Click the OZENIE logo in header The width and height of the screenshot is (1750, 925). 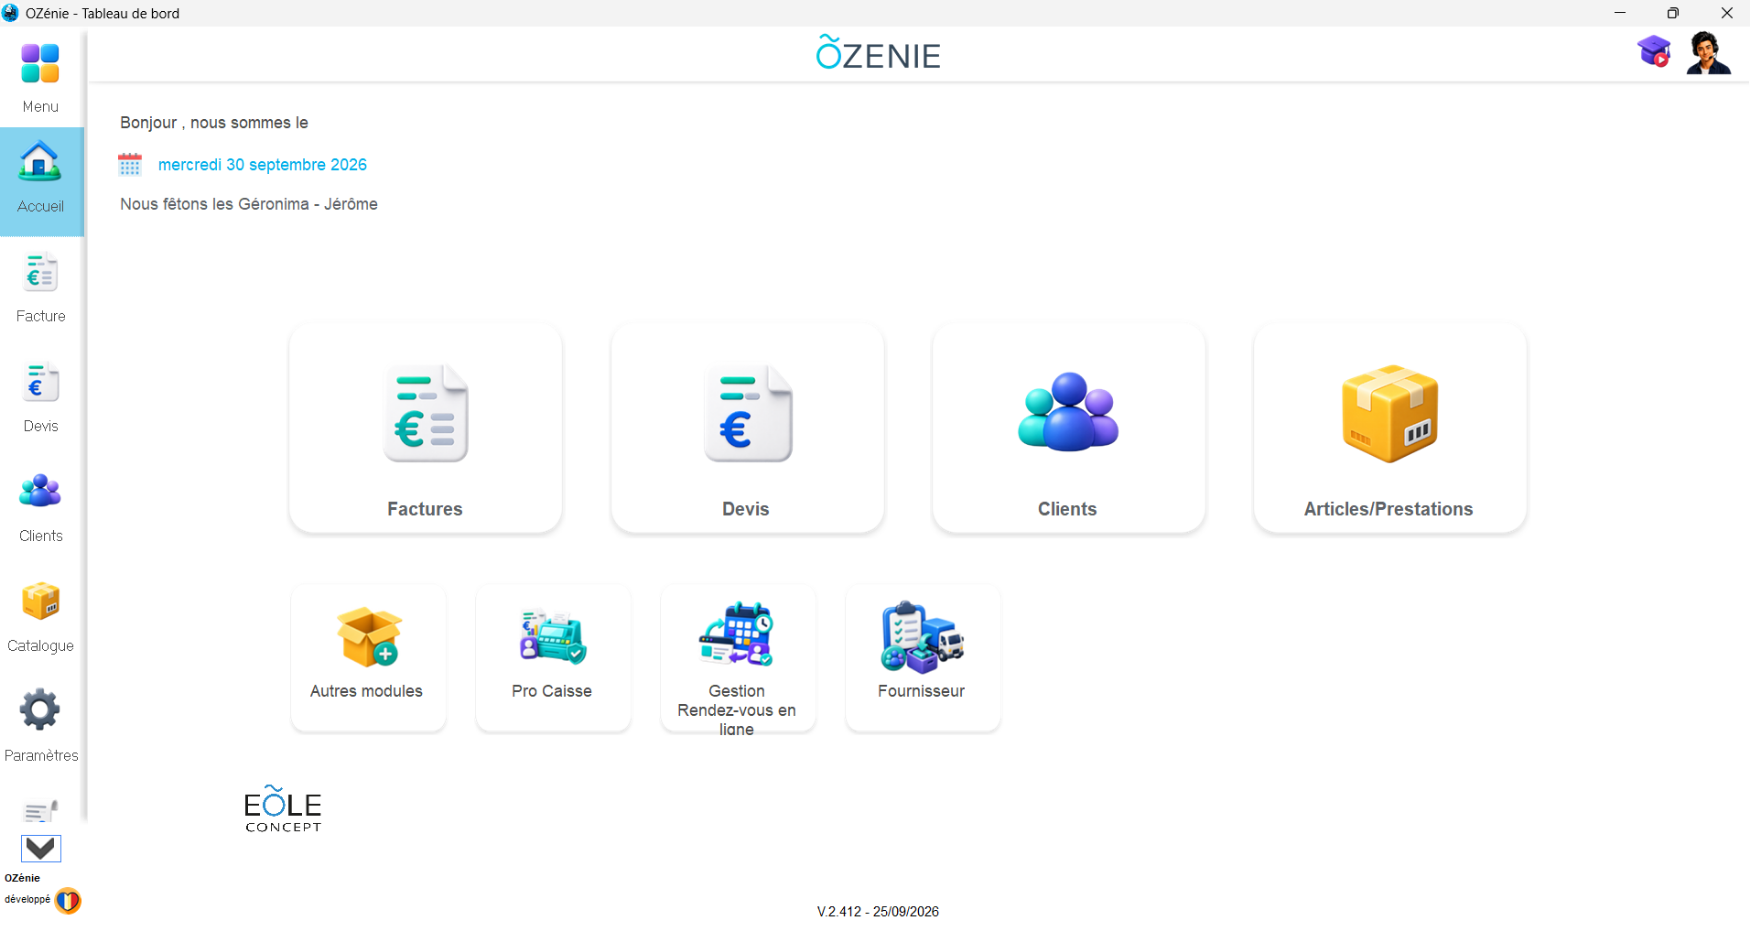click(878, 53)
